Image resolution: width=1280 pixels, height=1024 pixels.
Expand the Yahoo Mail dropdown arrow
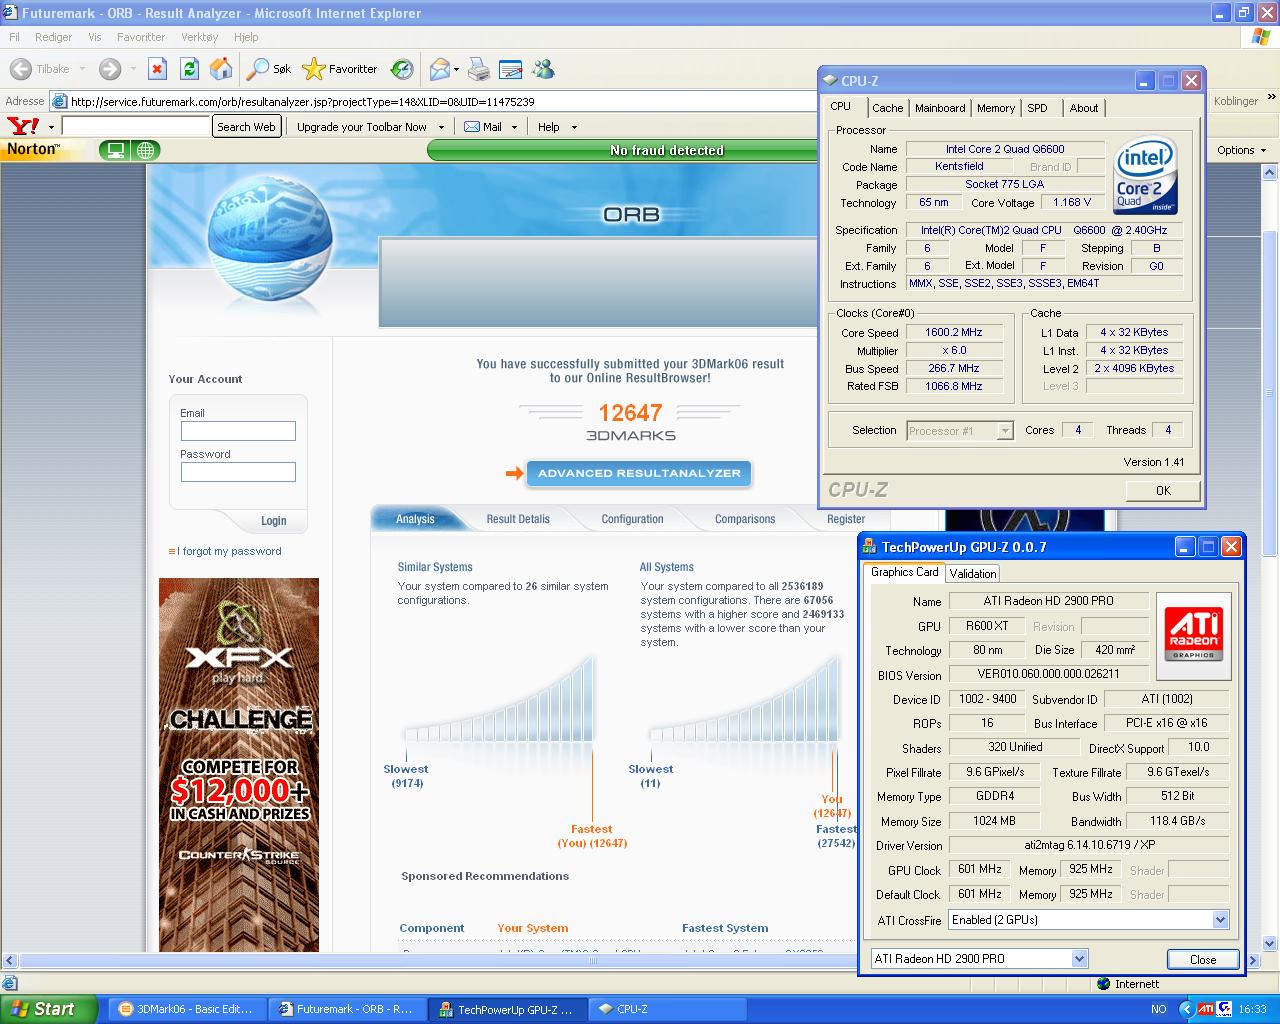click(x=514, y=127)
